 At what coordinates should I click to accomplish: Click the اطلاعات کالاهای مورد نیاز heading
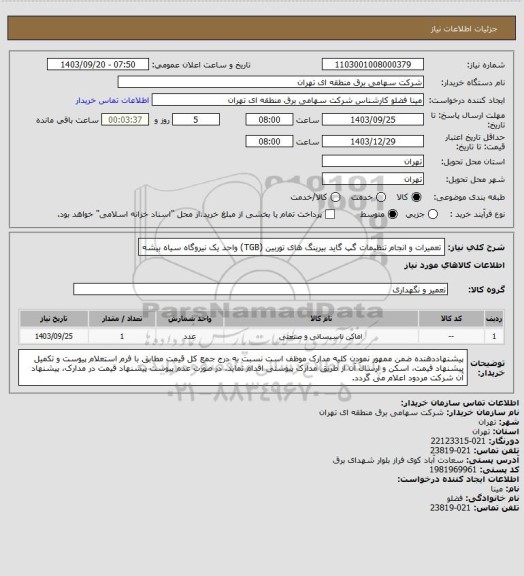[x=455, y=265]
